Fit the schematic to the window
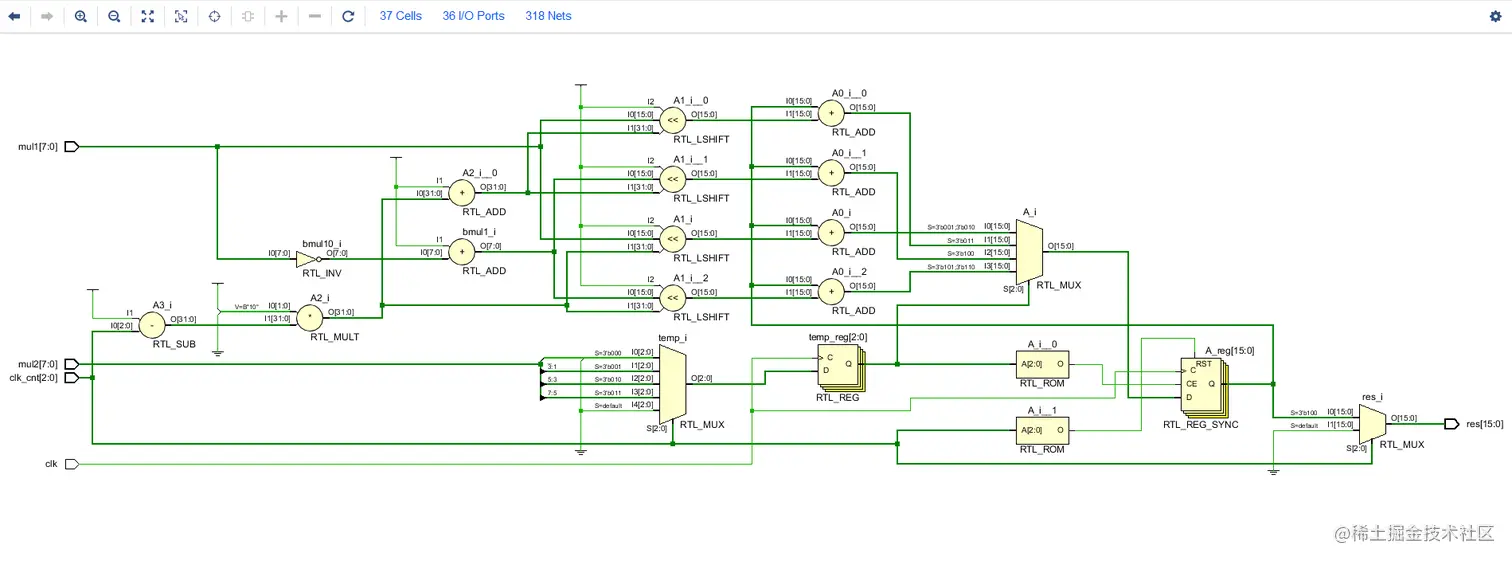Screen dimensions: 1512x561 click(148, 16)
